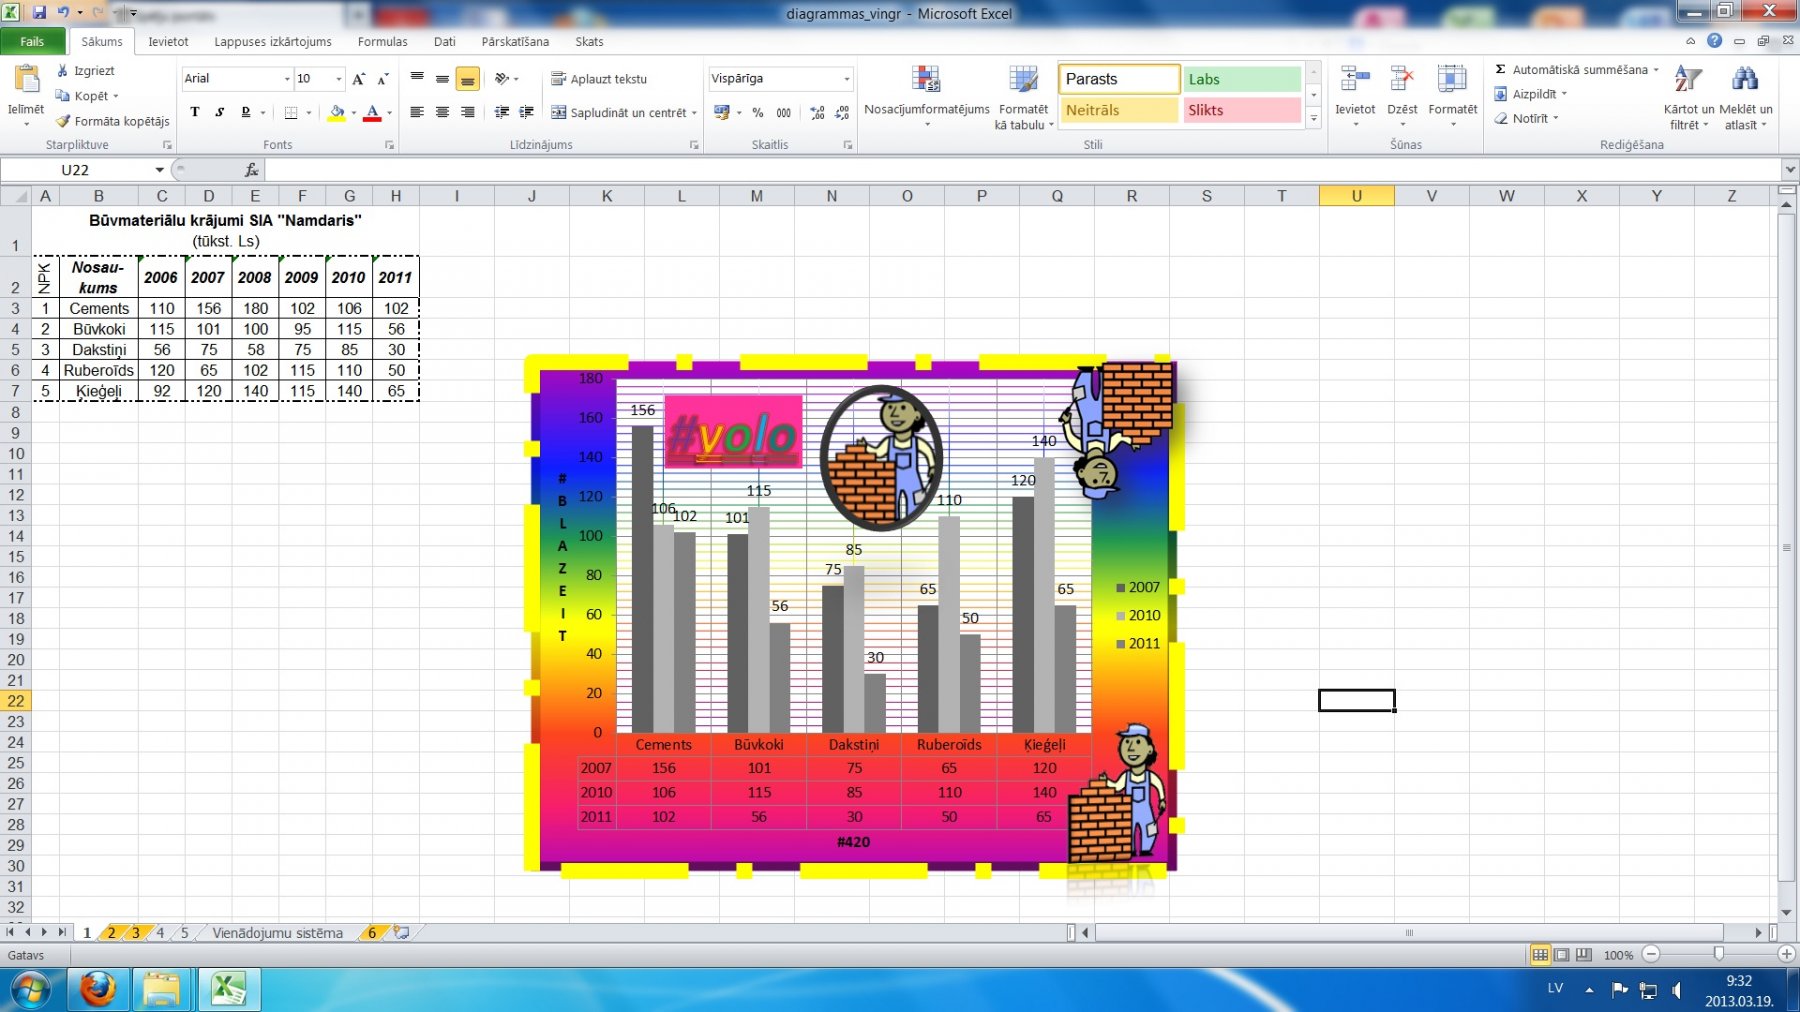Apply yellow fill color bucket

[337, 112]
